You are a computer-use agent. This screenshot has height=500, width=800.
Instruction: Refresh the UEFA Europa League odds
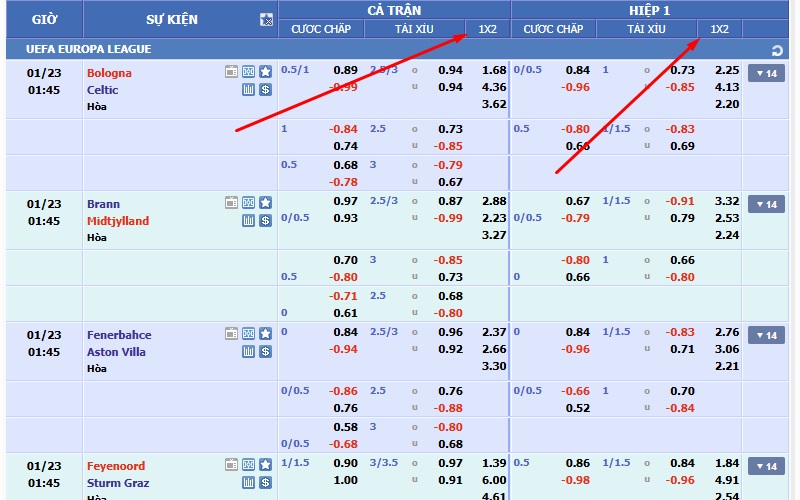point(777,50)
